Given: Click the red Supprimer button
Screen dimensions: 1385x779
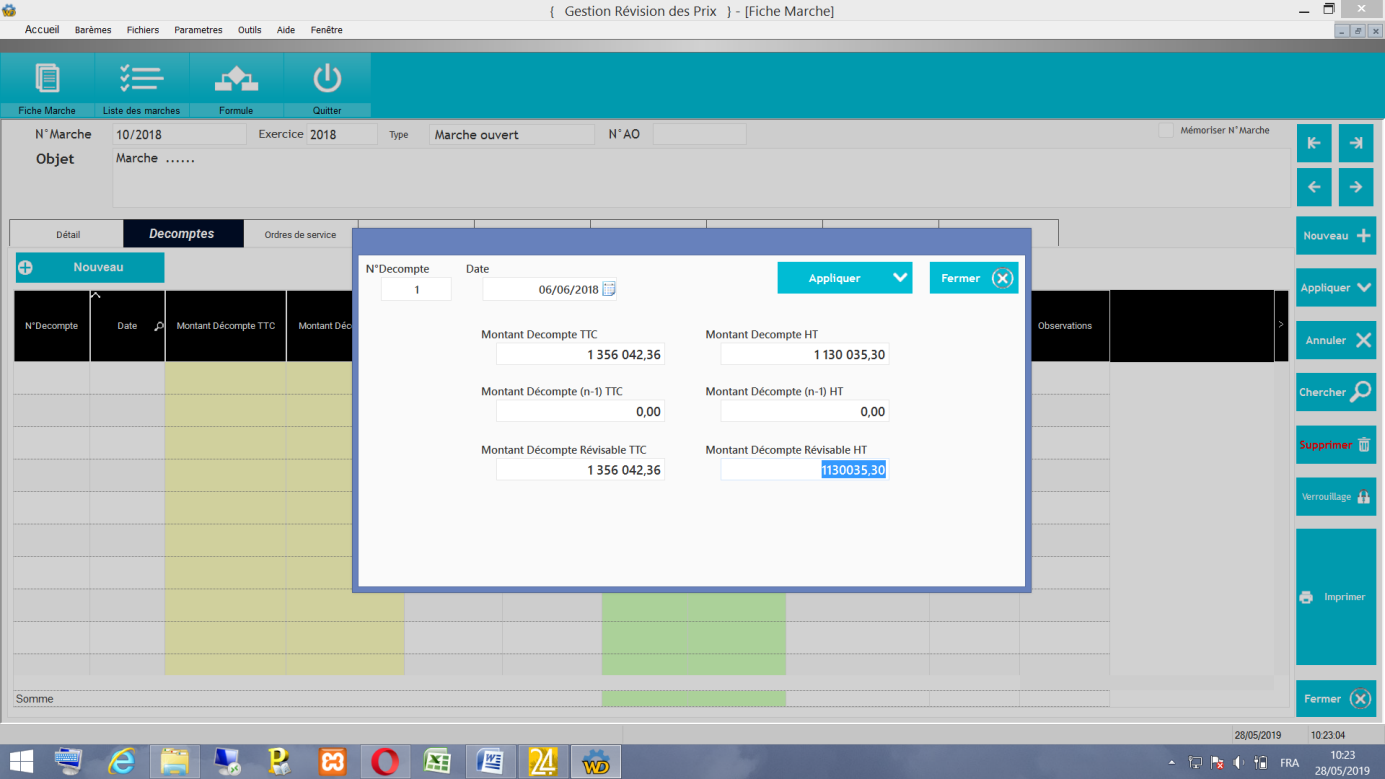Looking at the screenshot, I should click(x=1335, y=445).
